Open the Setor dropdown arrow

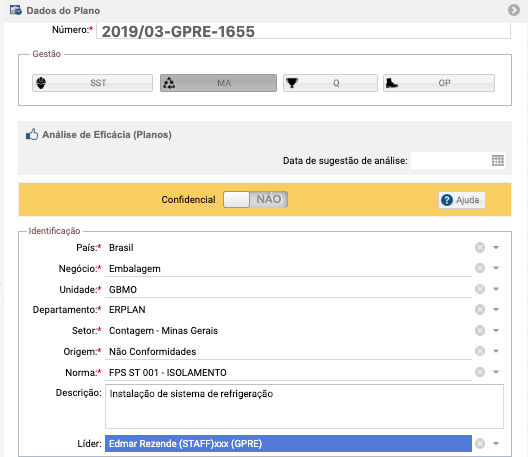click(496, 330)
